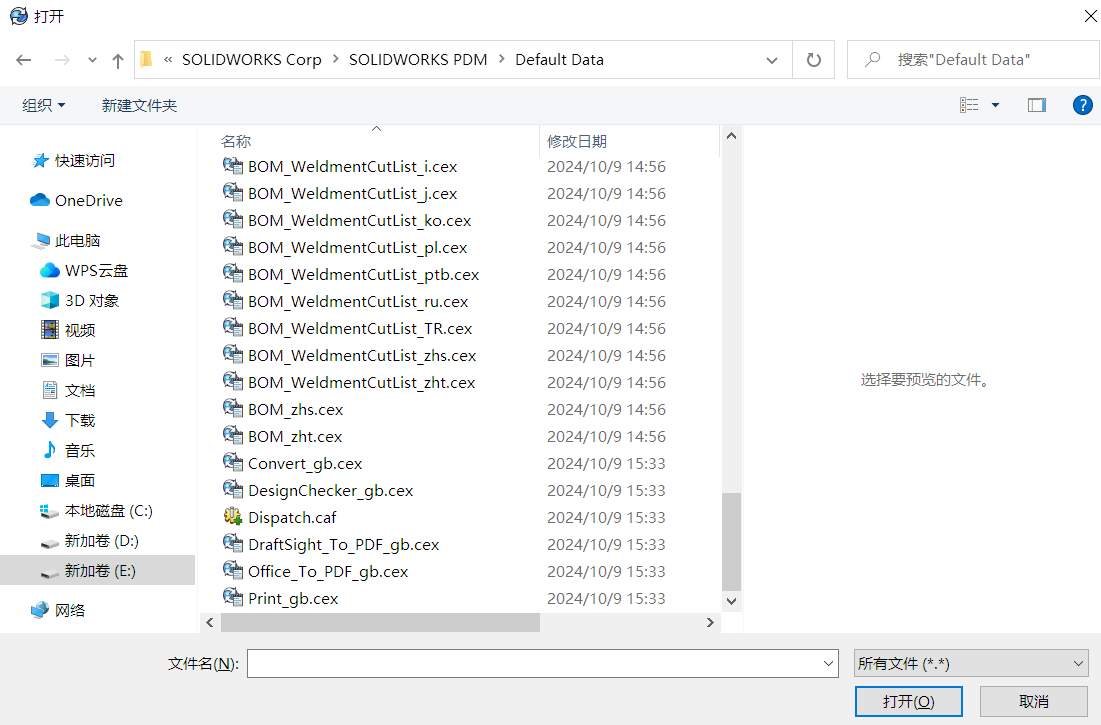Click the Forward navigation arrow

coord(62,60)
